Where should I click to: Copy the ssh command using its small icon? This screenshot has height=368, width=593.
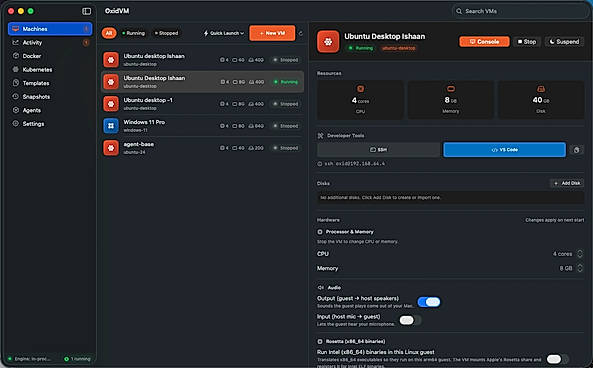[x=320, y=164]
